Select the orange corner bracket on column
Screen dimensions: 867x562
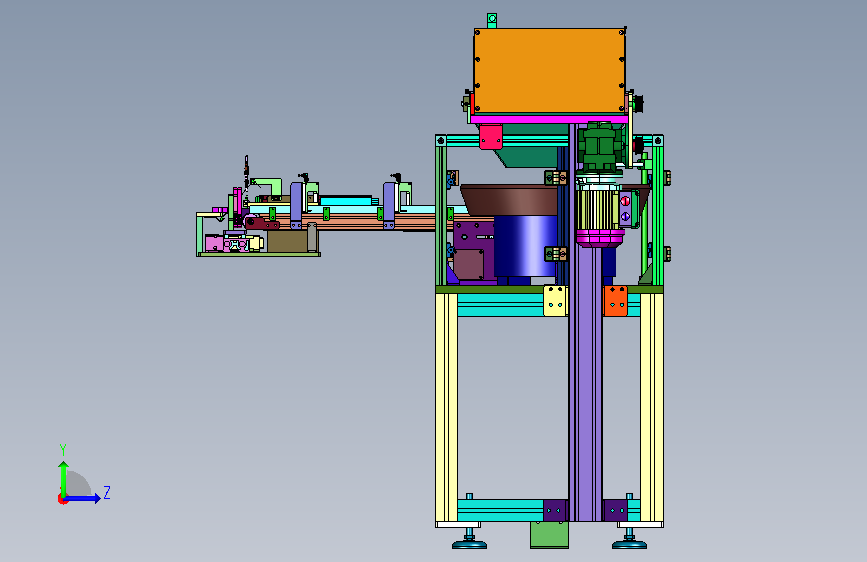tap(615, 301)
